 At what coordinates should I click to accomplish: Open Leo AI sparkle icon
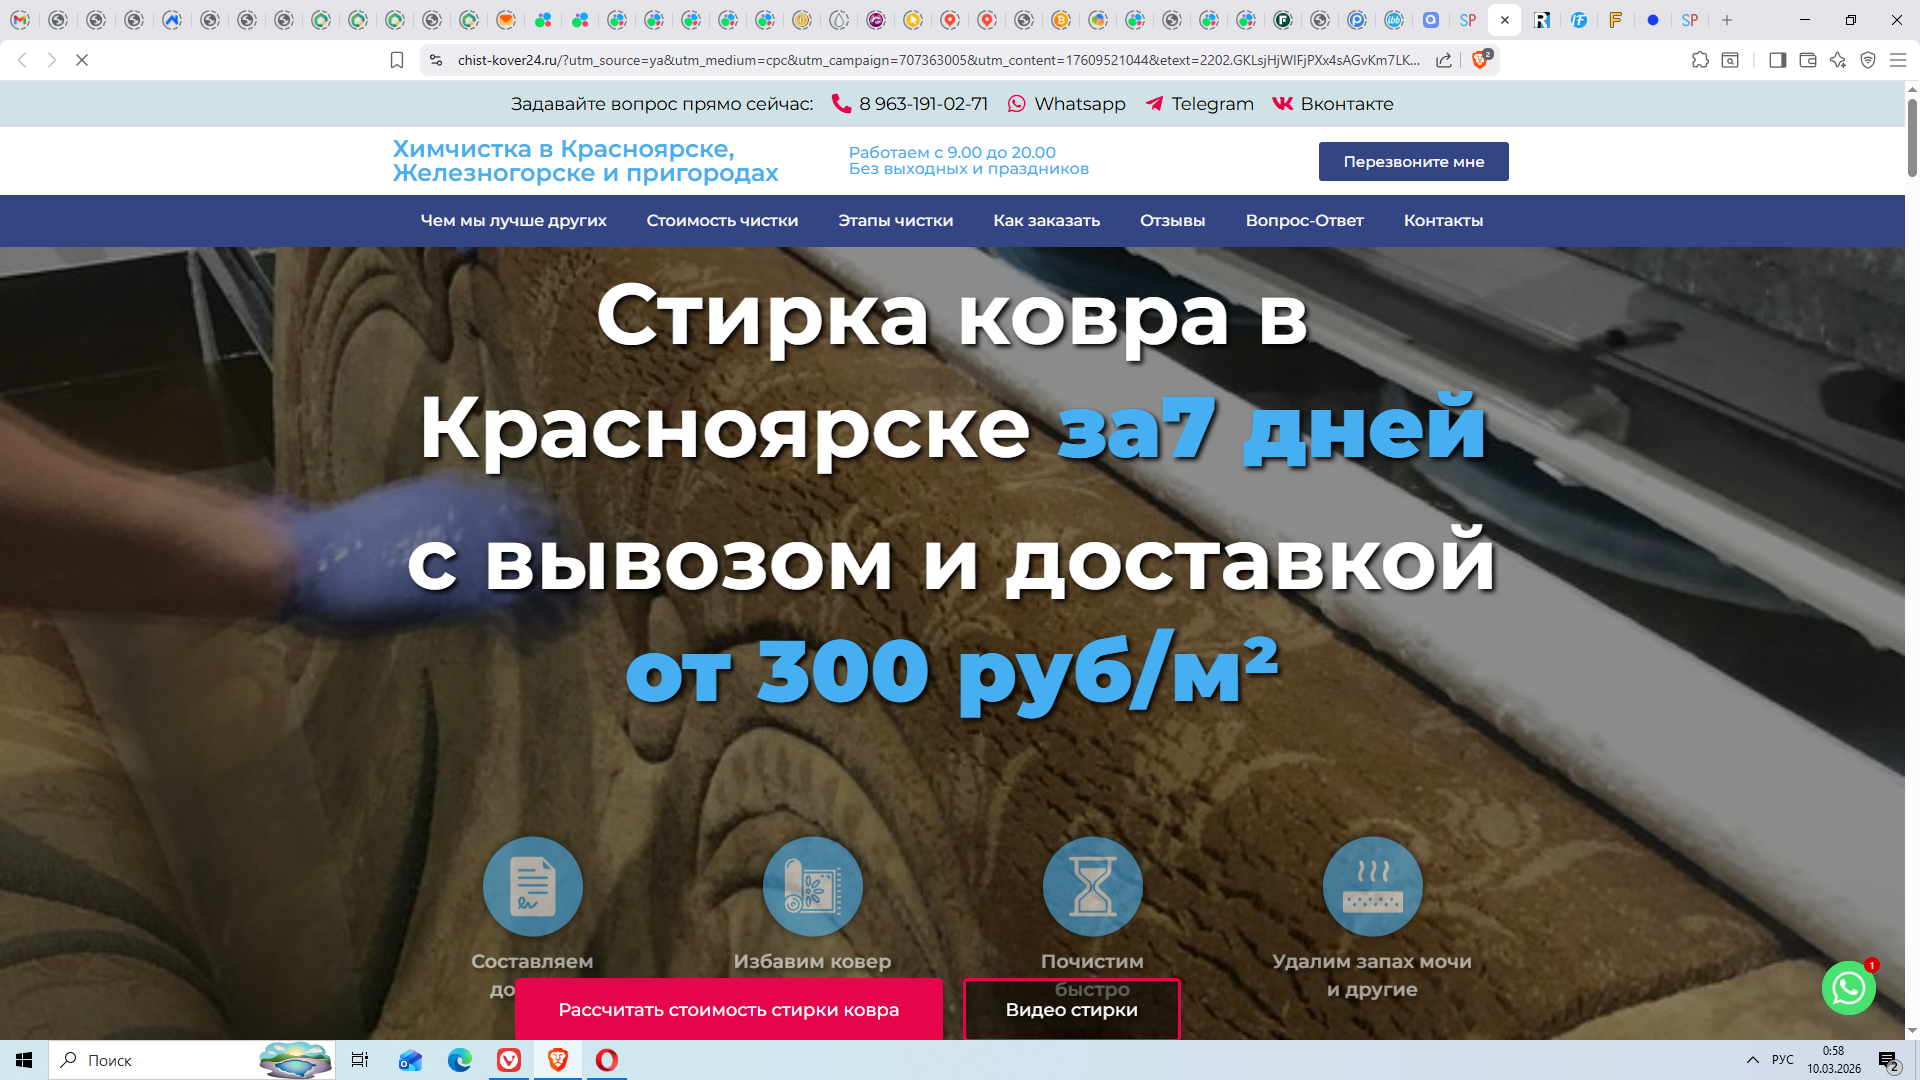point(1837,60)
